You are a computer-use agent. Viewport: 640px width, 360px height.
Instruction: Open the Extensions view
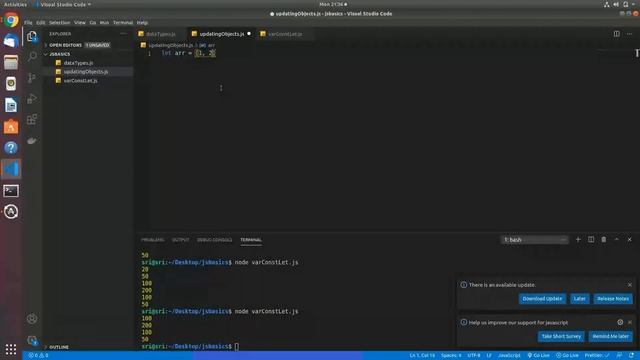tap(32, 119)
